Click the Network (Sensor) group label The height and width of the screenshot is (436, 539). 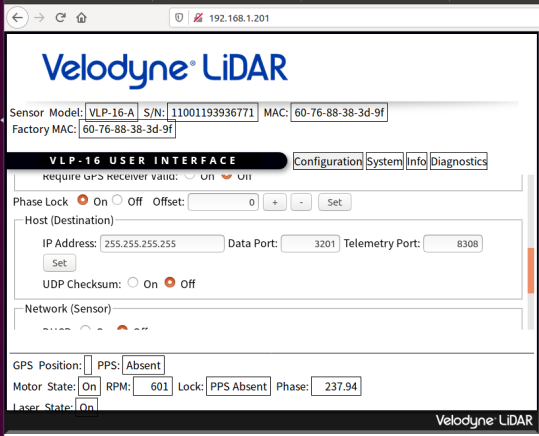coord(68,309)
